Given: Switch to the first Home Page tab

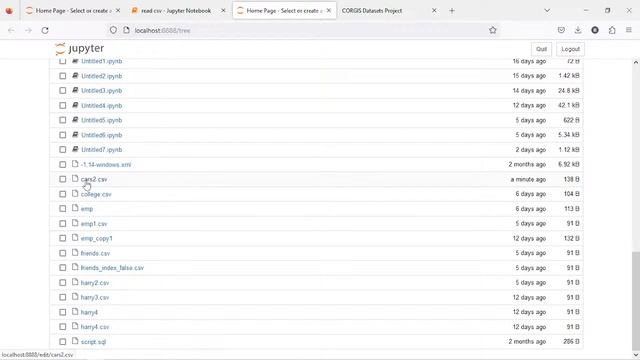Looking at the screenshot, I should pyautogui.click(x=72, y=11).
